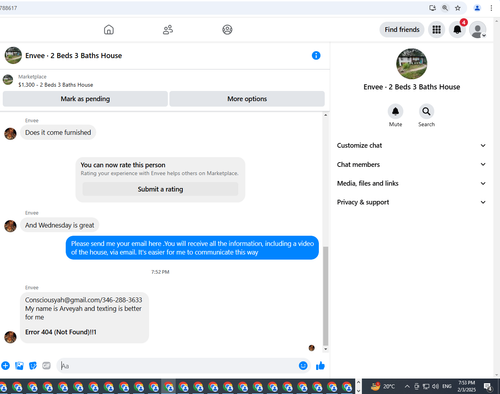Screen dimensions: 500x394
Task: Choose a sticker with the sticker icon
Action: point(33,366)
